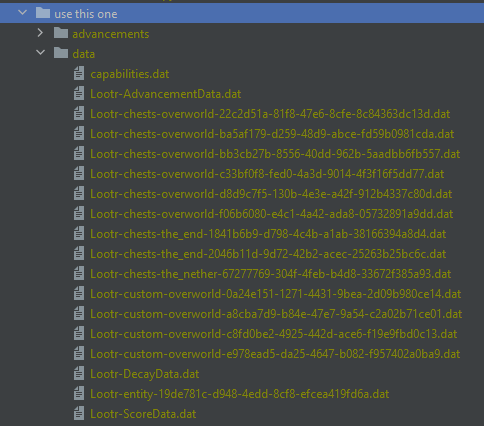This screenshot has height=426, width=484.
Task: Select Lootr-chests-the_nether-67277769 file
Action: tap(271, 274)
